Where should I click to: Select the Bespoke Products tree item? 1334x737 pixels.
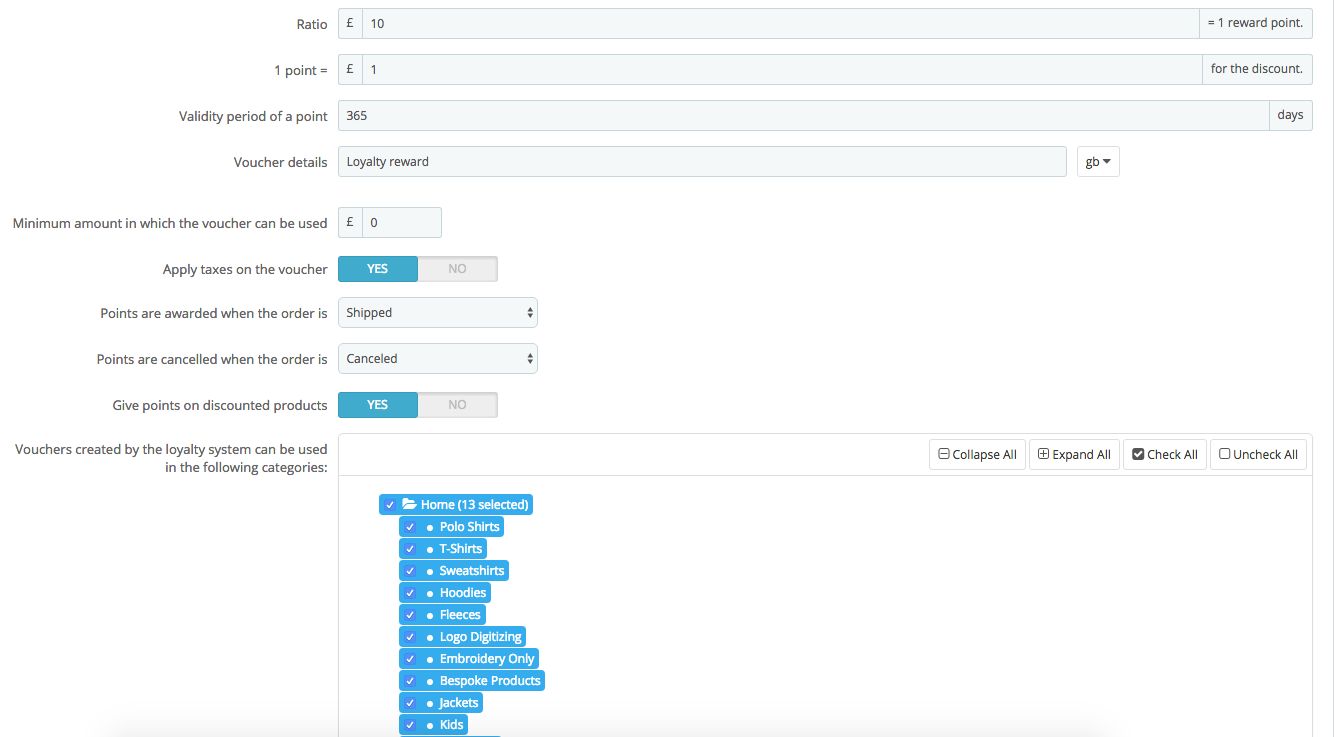pyautogui.click(x=490, y=681)
